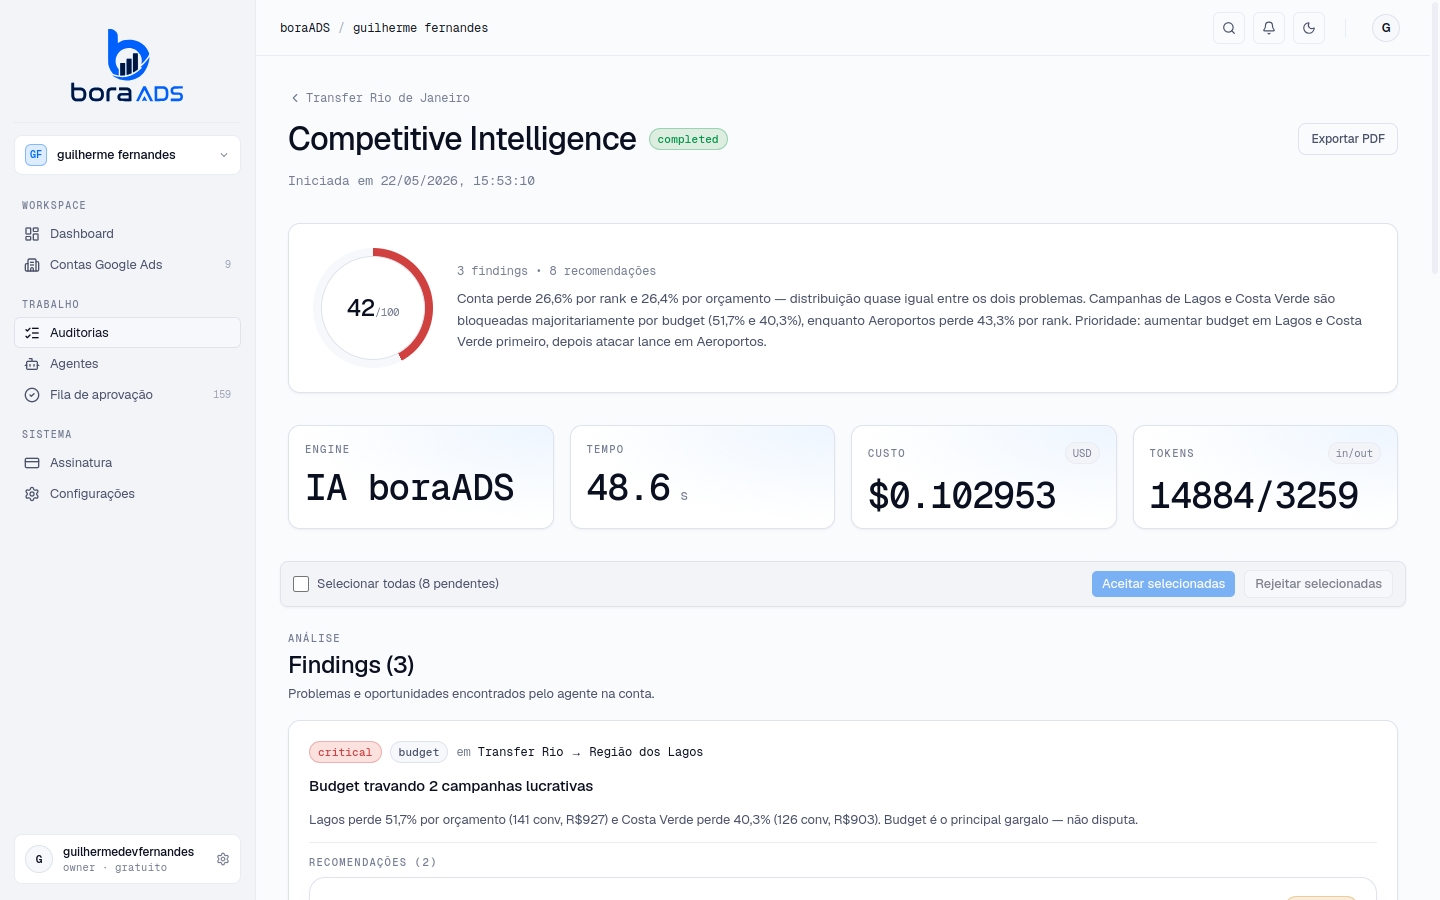This screenshot has width=1440, height=900.
Task: Open account settings gear beside guilhermedevfernandes
Action: point(223,859)
